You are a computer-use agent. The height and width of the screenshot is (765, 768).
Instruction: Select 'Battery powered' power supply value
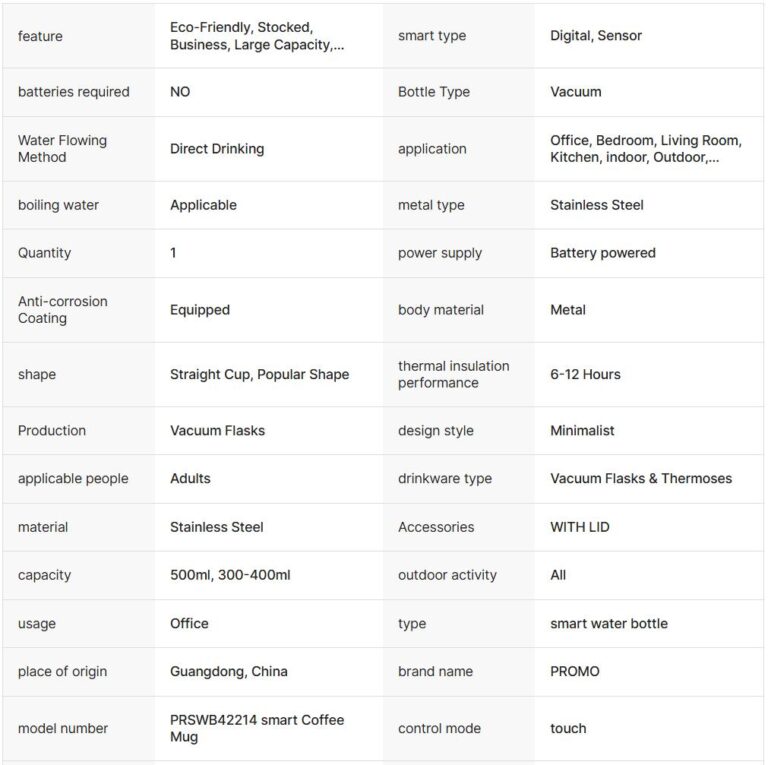[x=603, y=253]
